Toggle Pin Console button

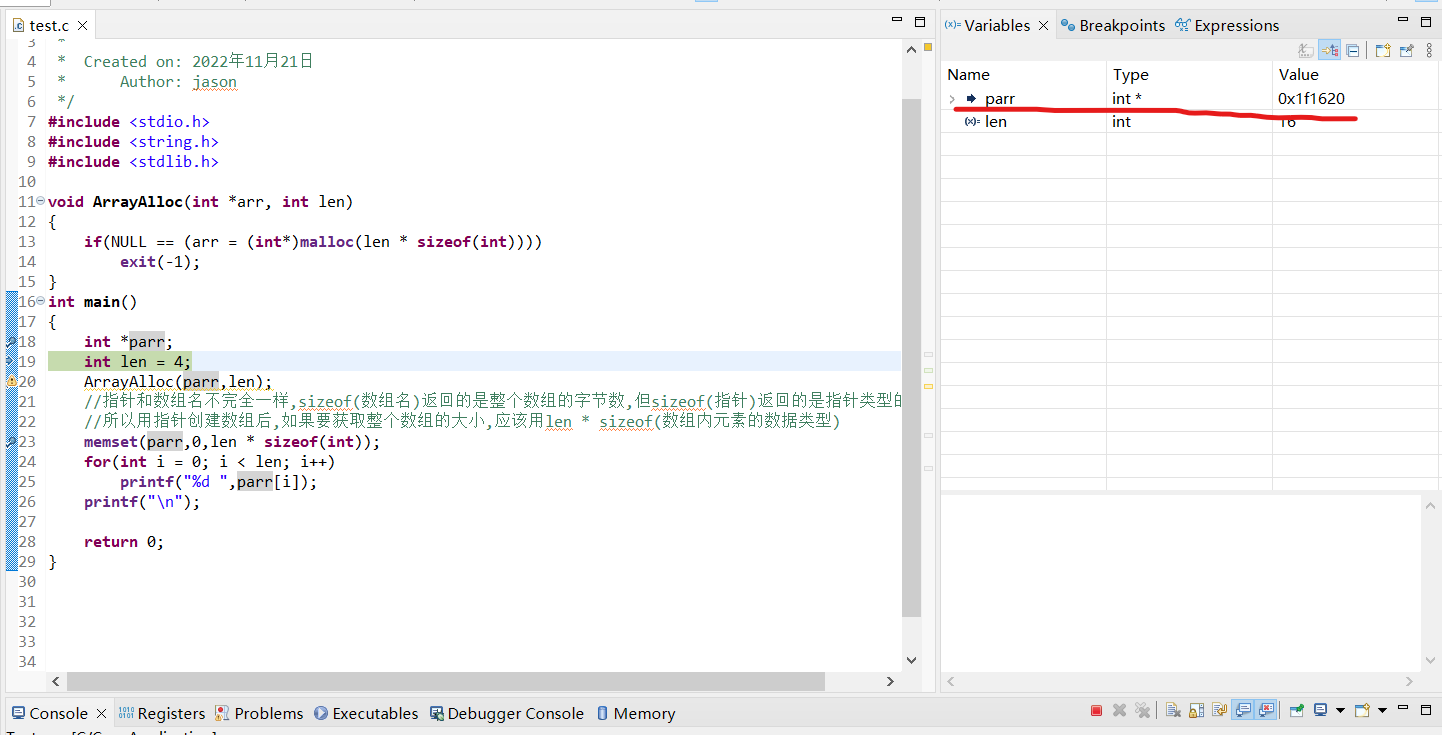(1295, 710)
